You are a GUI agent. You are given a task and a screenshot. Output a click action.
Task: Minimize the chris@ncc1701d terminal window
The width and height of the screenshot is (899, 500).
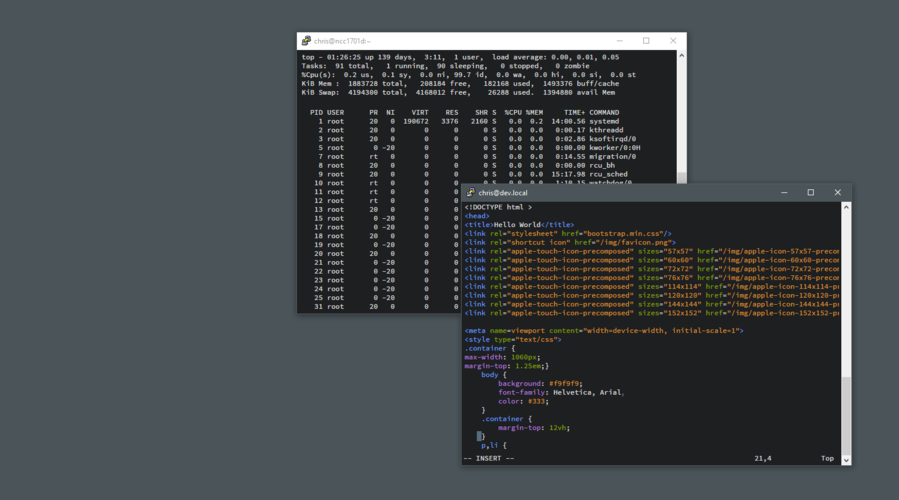[x=619, y=41]
